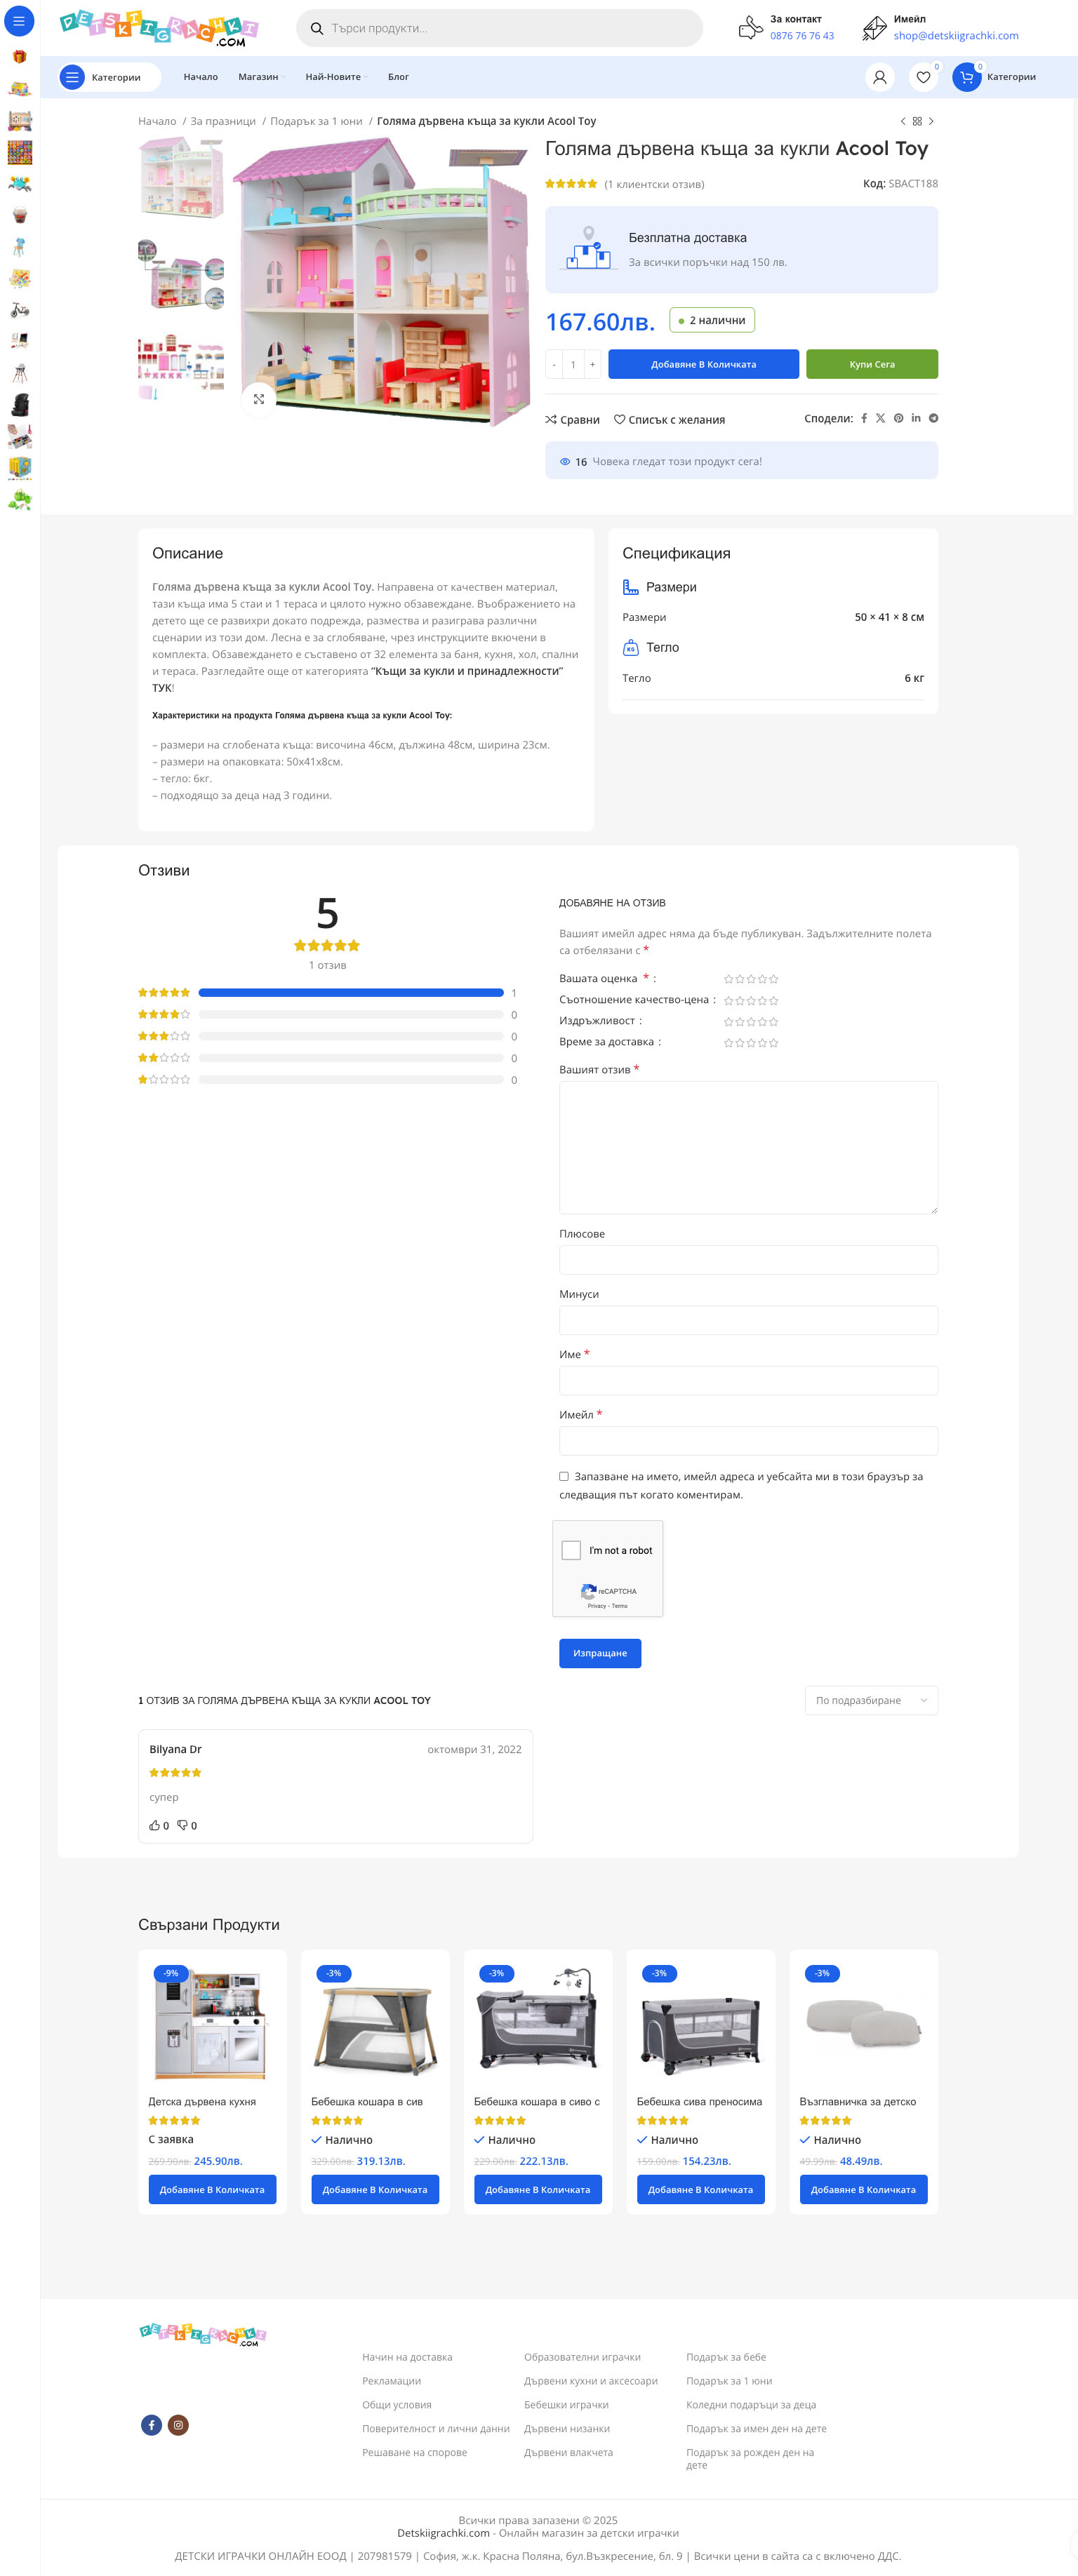Open the Категории dropdown button in the nav bar
The width and height of the screenshot is (1078, 2576).
tap(109, 77)
